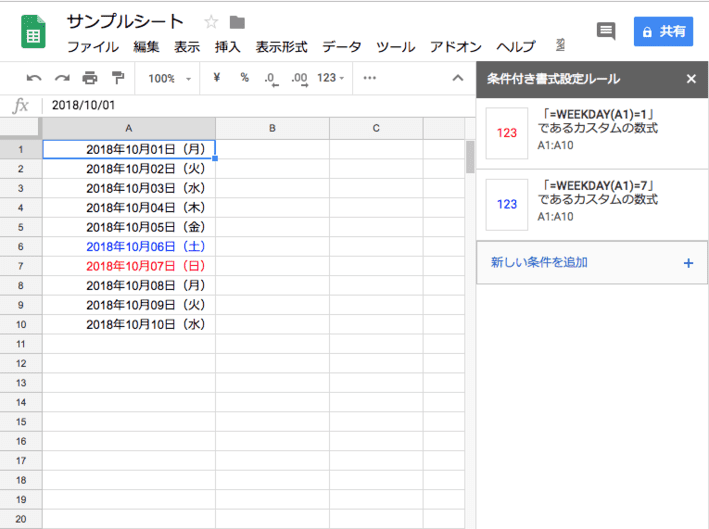Open the 123 number format dropdown
This screenshot has height=529, width=709.
pyautogui.click(x=331, y=78)
